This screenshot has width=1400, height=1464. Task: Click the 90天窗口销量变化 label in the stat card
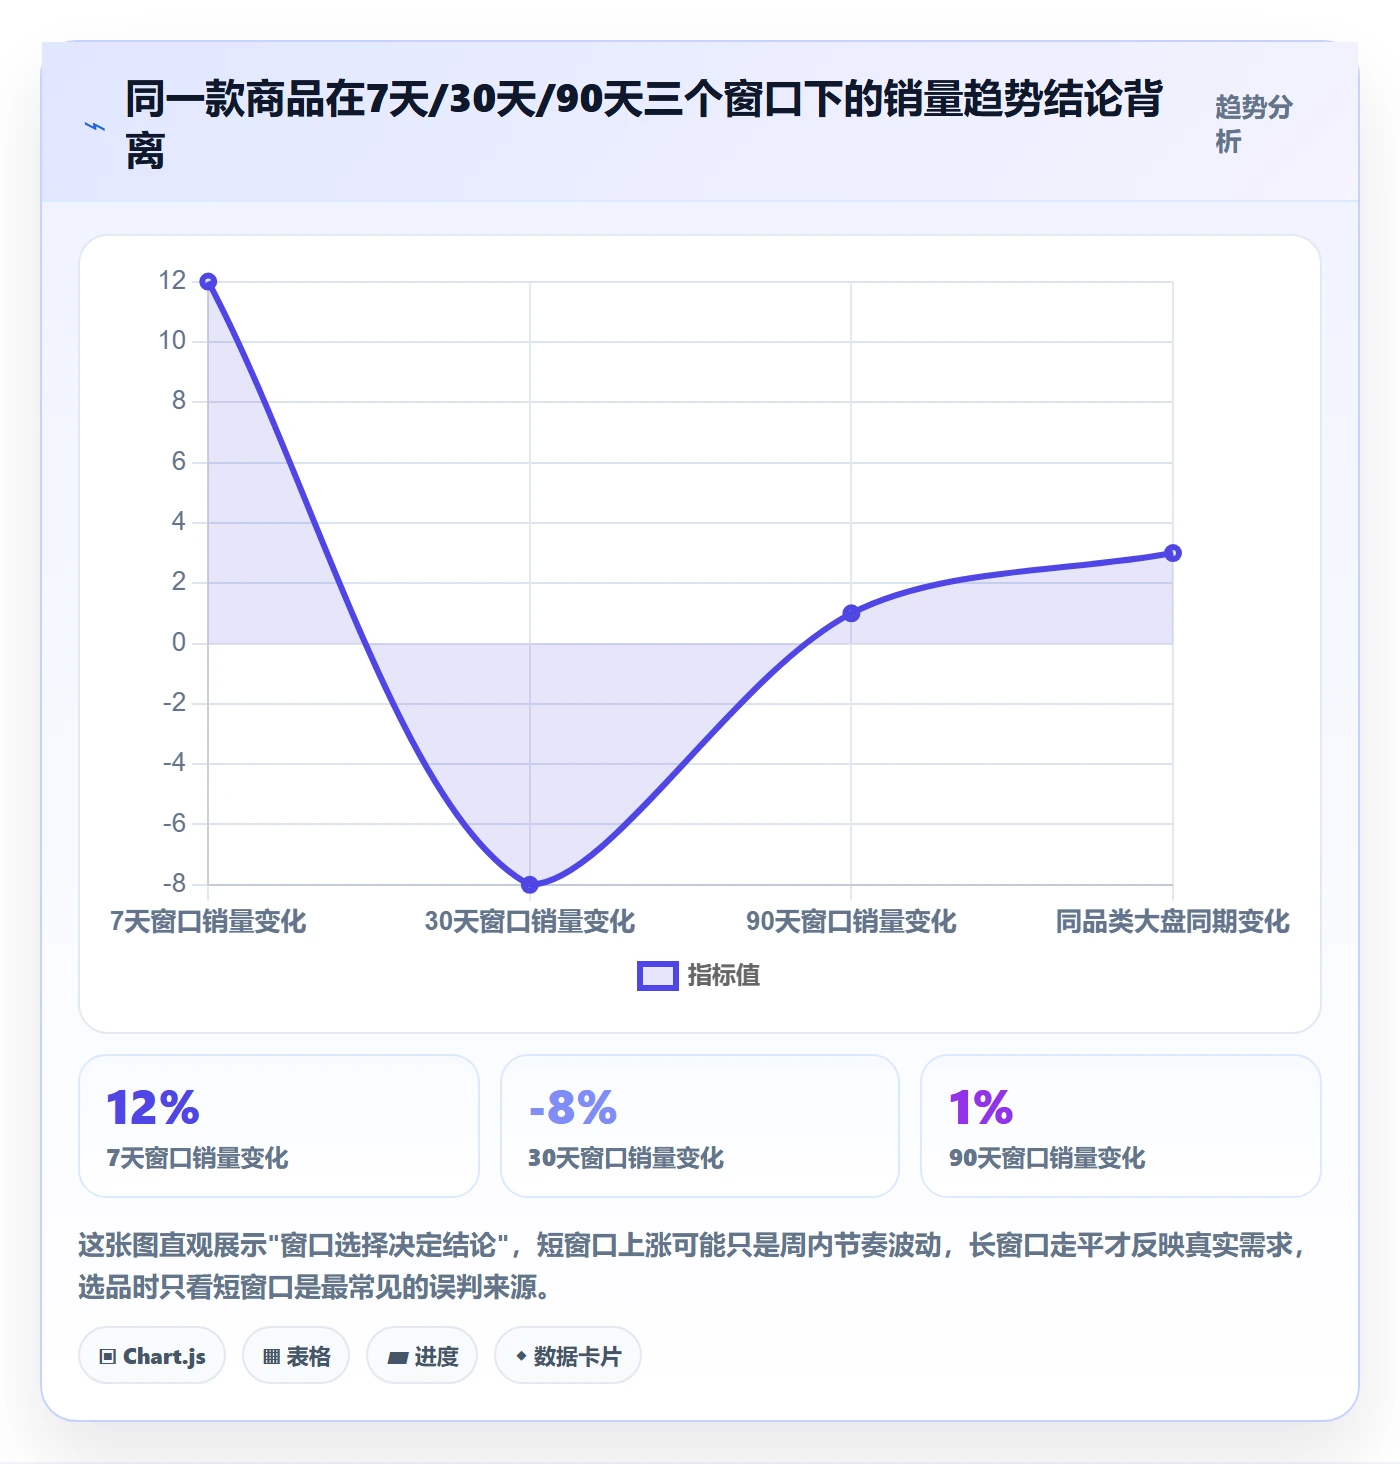point(1047,1158)
